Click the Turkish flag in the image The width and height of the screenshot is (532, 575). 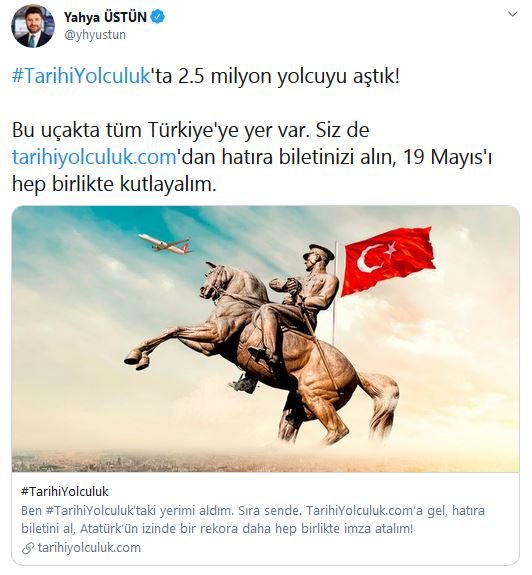389,260
